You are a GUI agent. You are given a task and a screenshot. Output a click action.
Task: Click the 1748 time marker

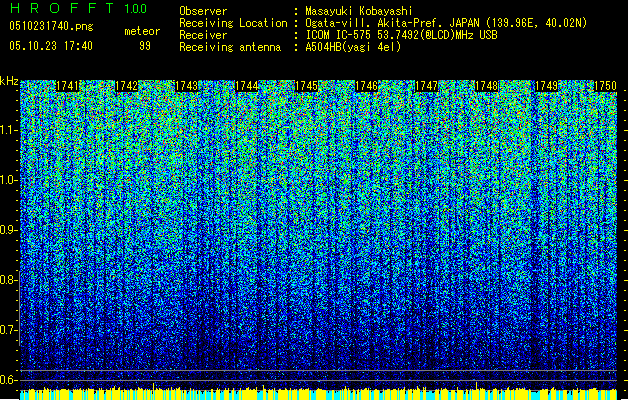click(x=487, y=86)
